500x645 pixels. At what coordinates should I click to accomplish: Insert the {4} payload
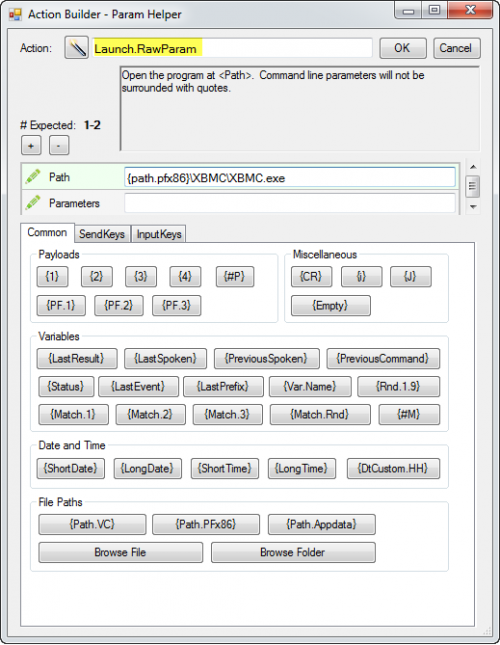(x=185, y=276)
